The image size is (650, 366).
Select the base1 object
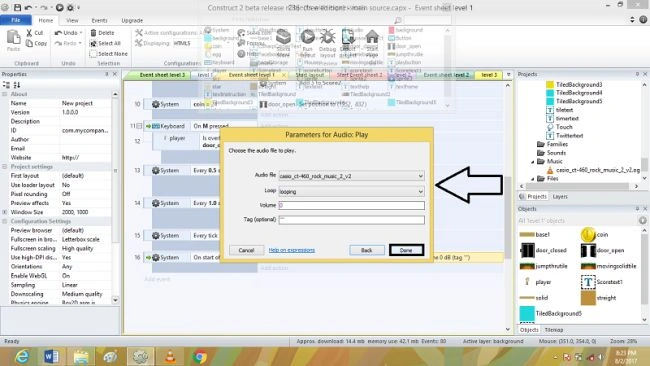(535, 235)
